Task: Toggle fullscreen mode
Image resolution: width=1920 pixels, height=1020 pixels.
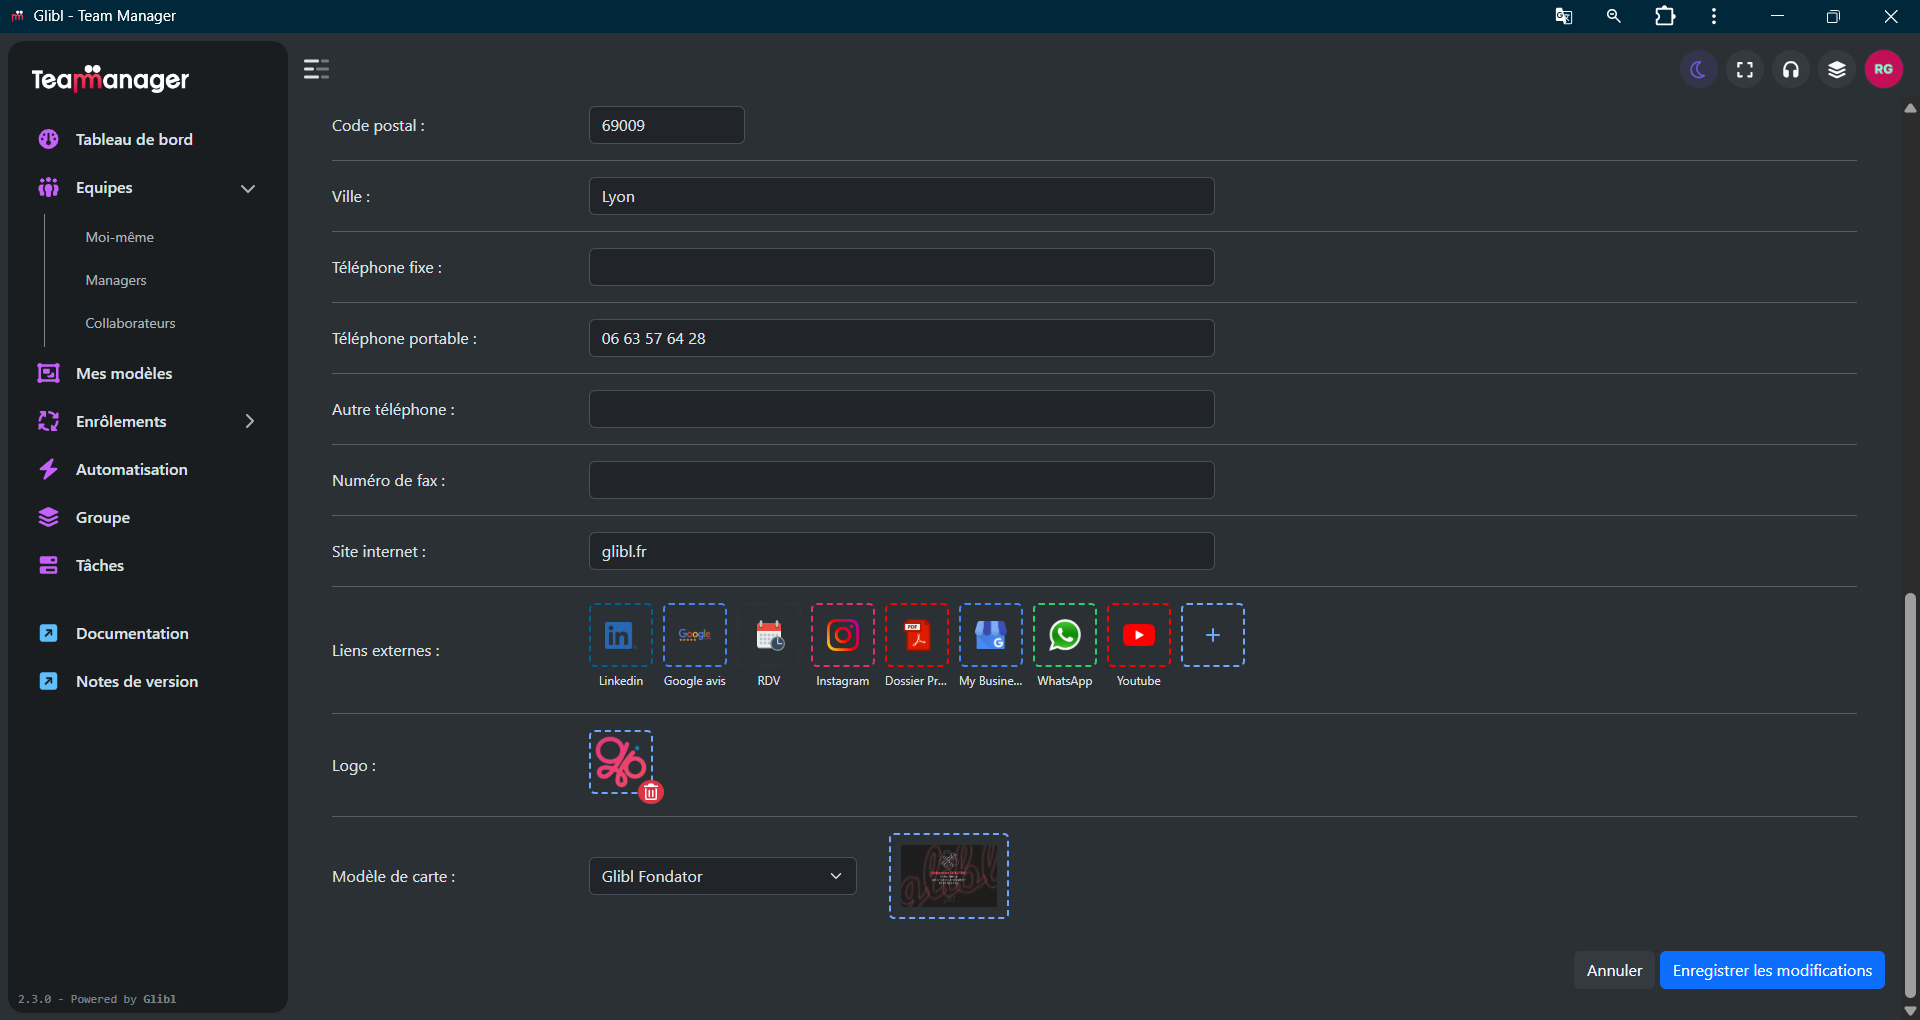Action: point(1744,69)
